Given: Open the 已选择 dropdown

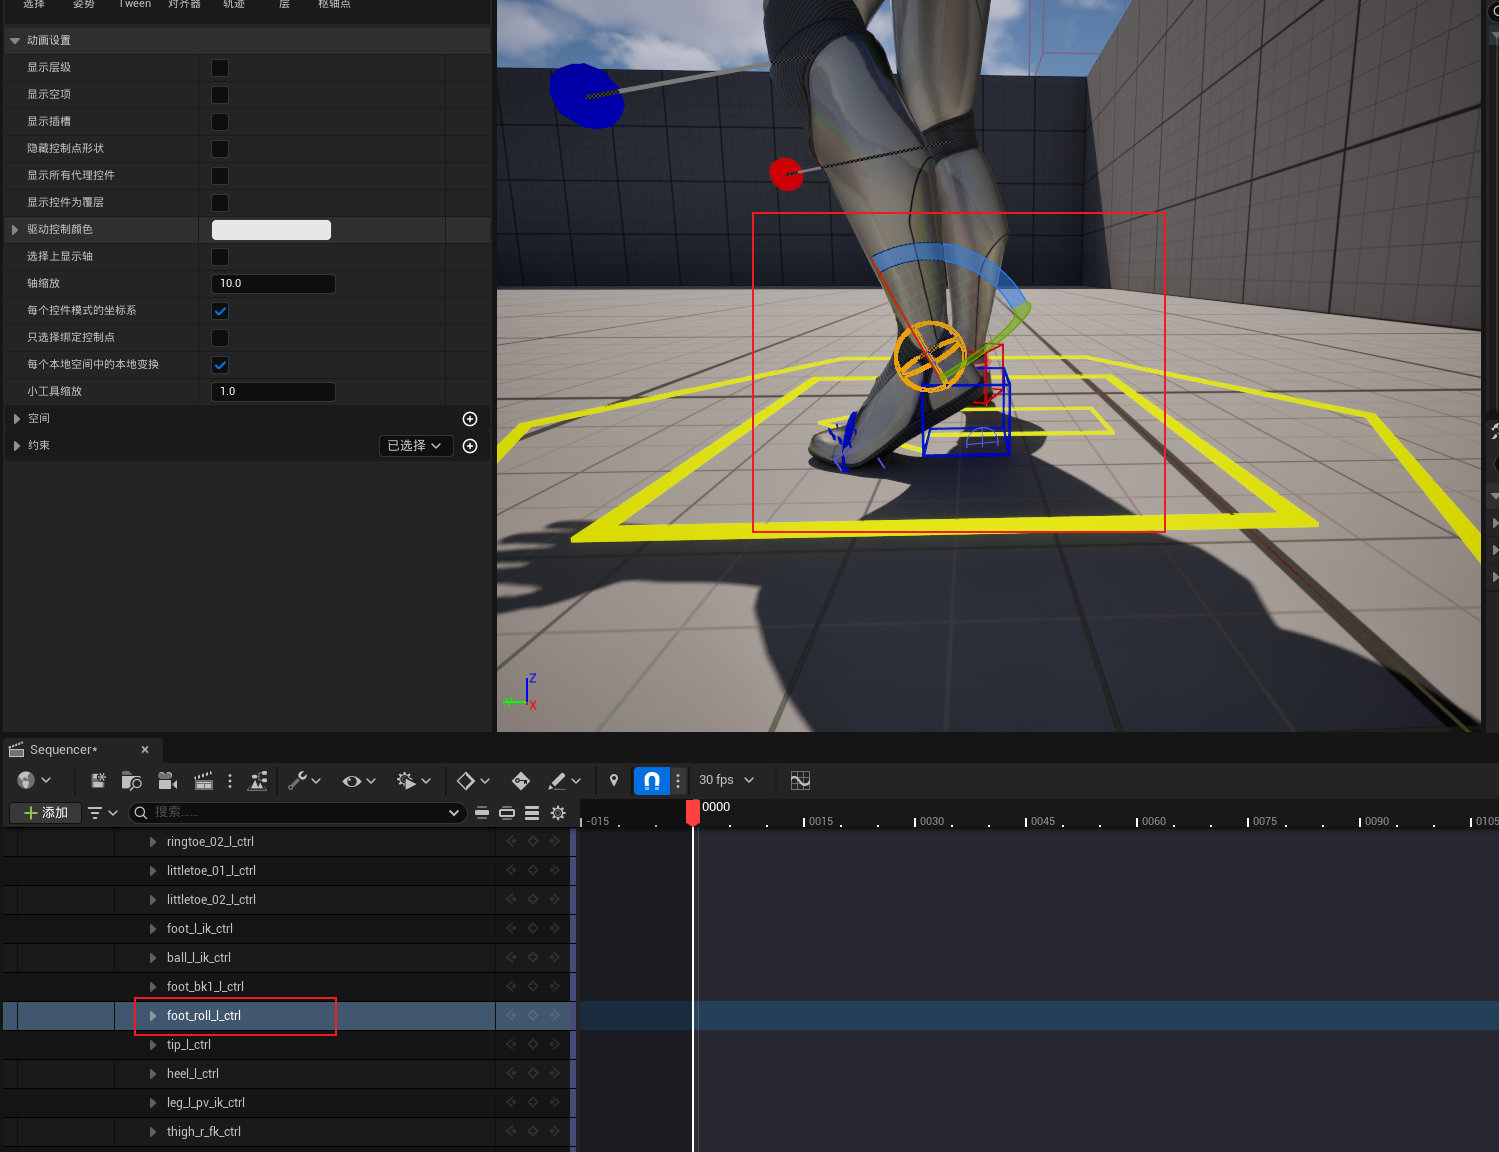Looking at the screenshot, I should [415, 446].
